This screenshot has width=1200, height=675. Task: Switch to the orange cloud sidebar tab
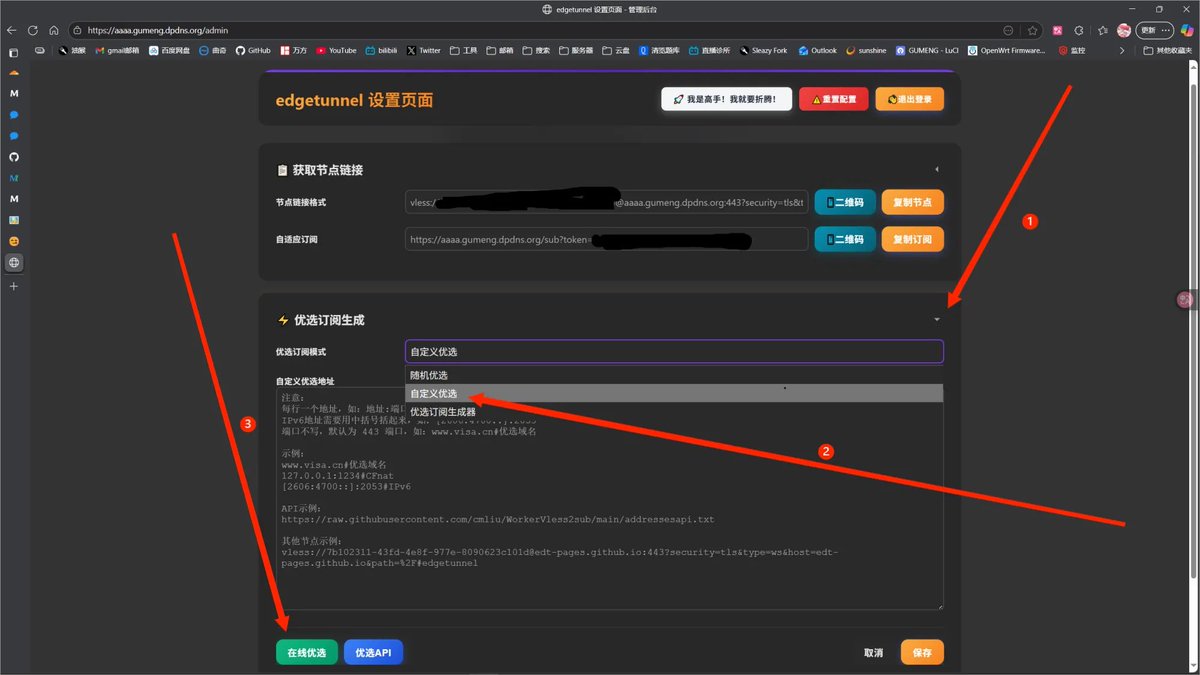[x=14, y=72]
